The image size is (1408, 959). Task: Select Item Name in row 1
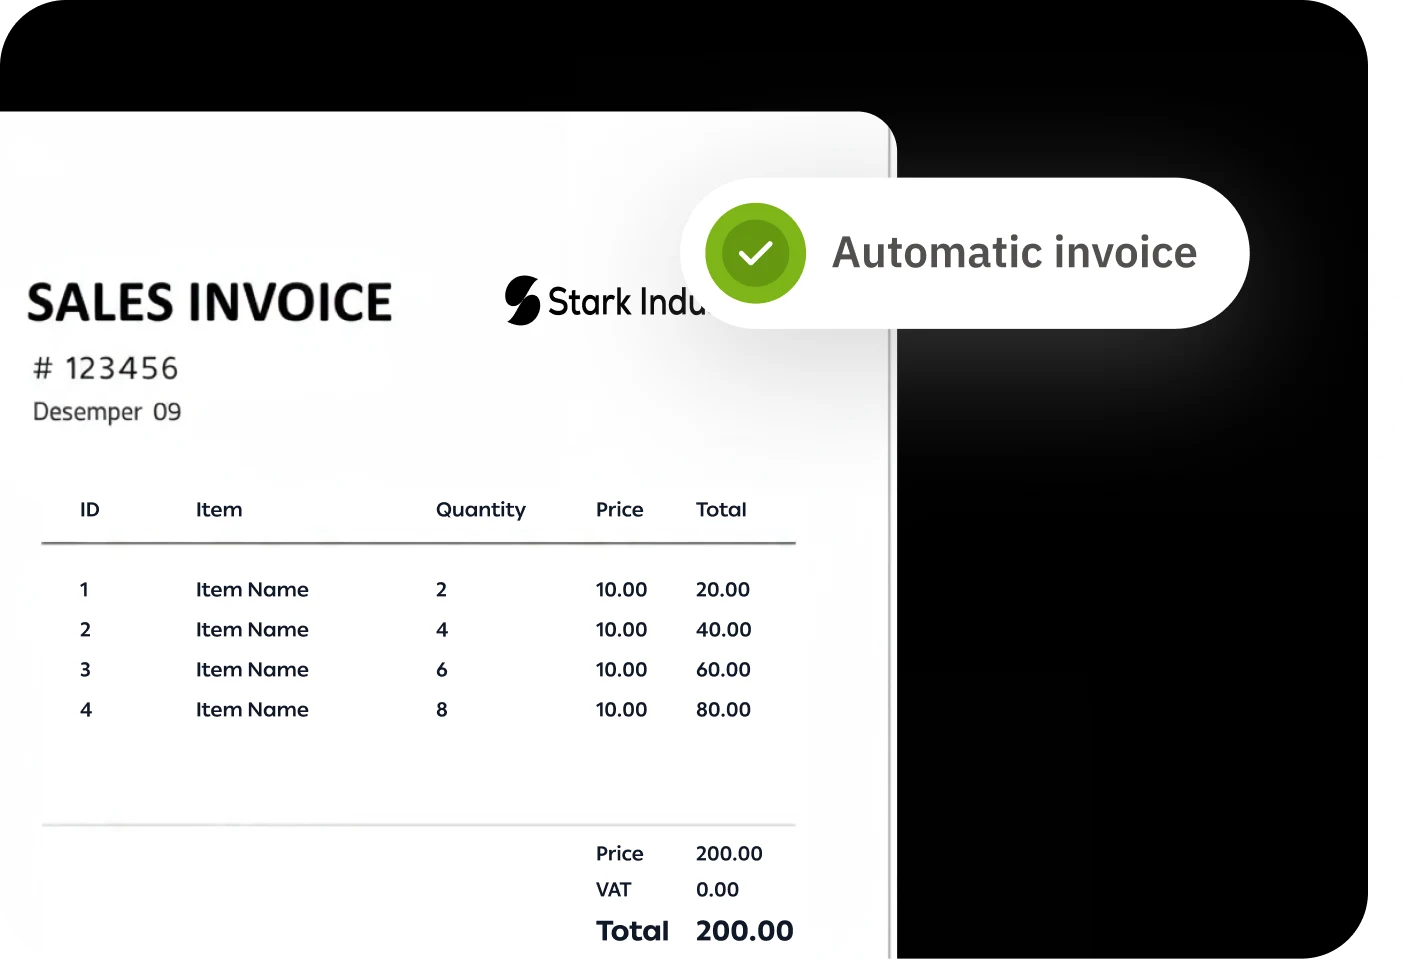252,590
